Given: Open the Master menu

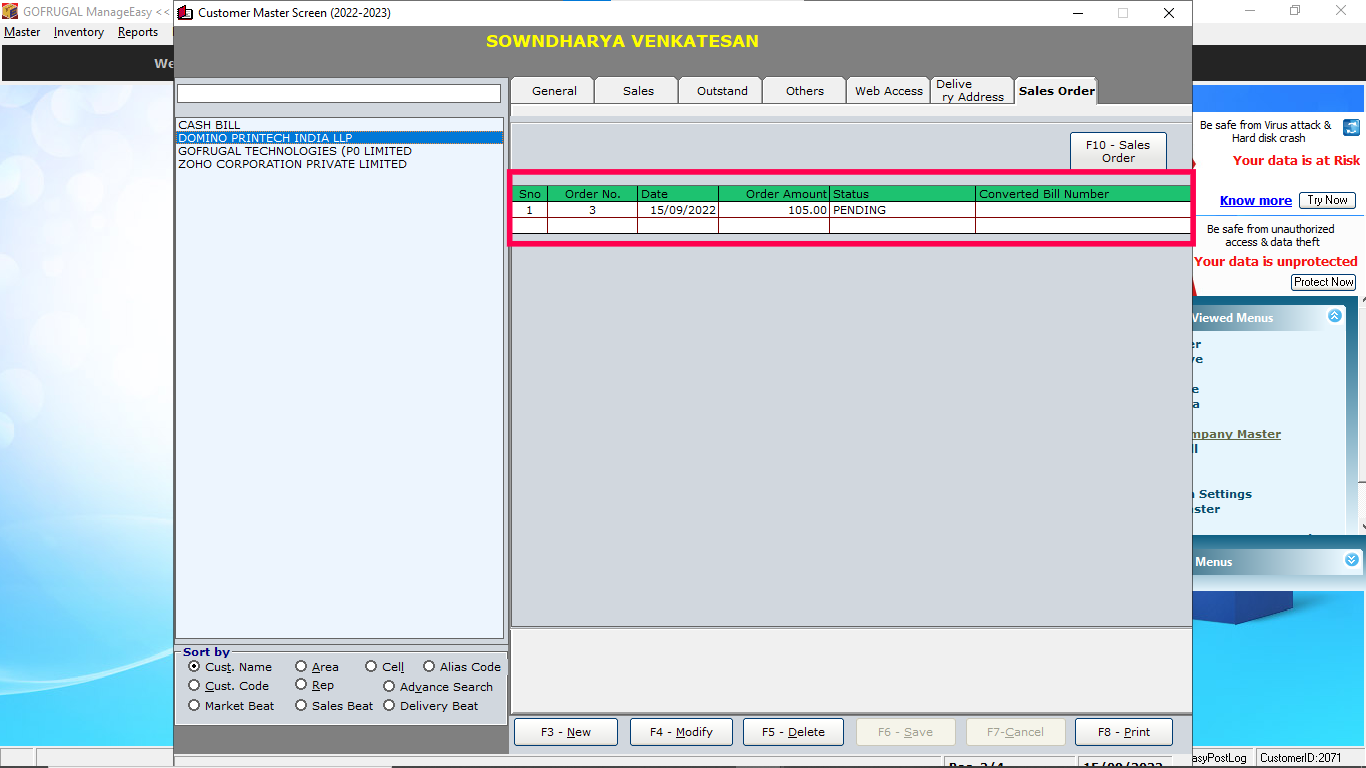Looking at the screenshot, I should [23, 32].
